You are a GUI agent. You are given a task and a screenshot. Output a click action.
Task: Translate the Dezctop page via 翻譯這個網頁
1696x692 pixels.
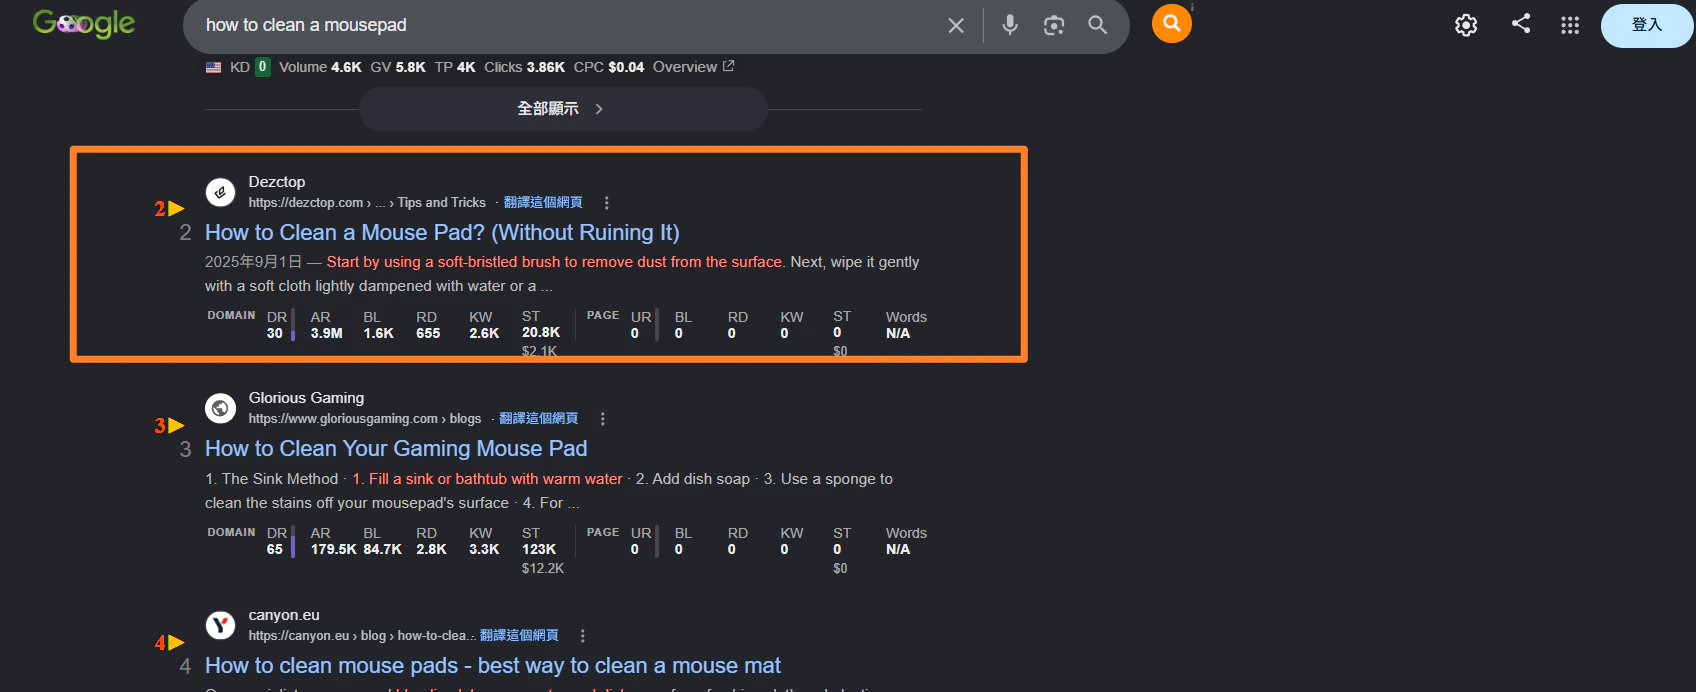click(543, 203)
